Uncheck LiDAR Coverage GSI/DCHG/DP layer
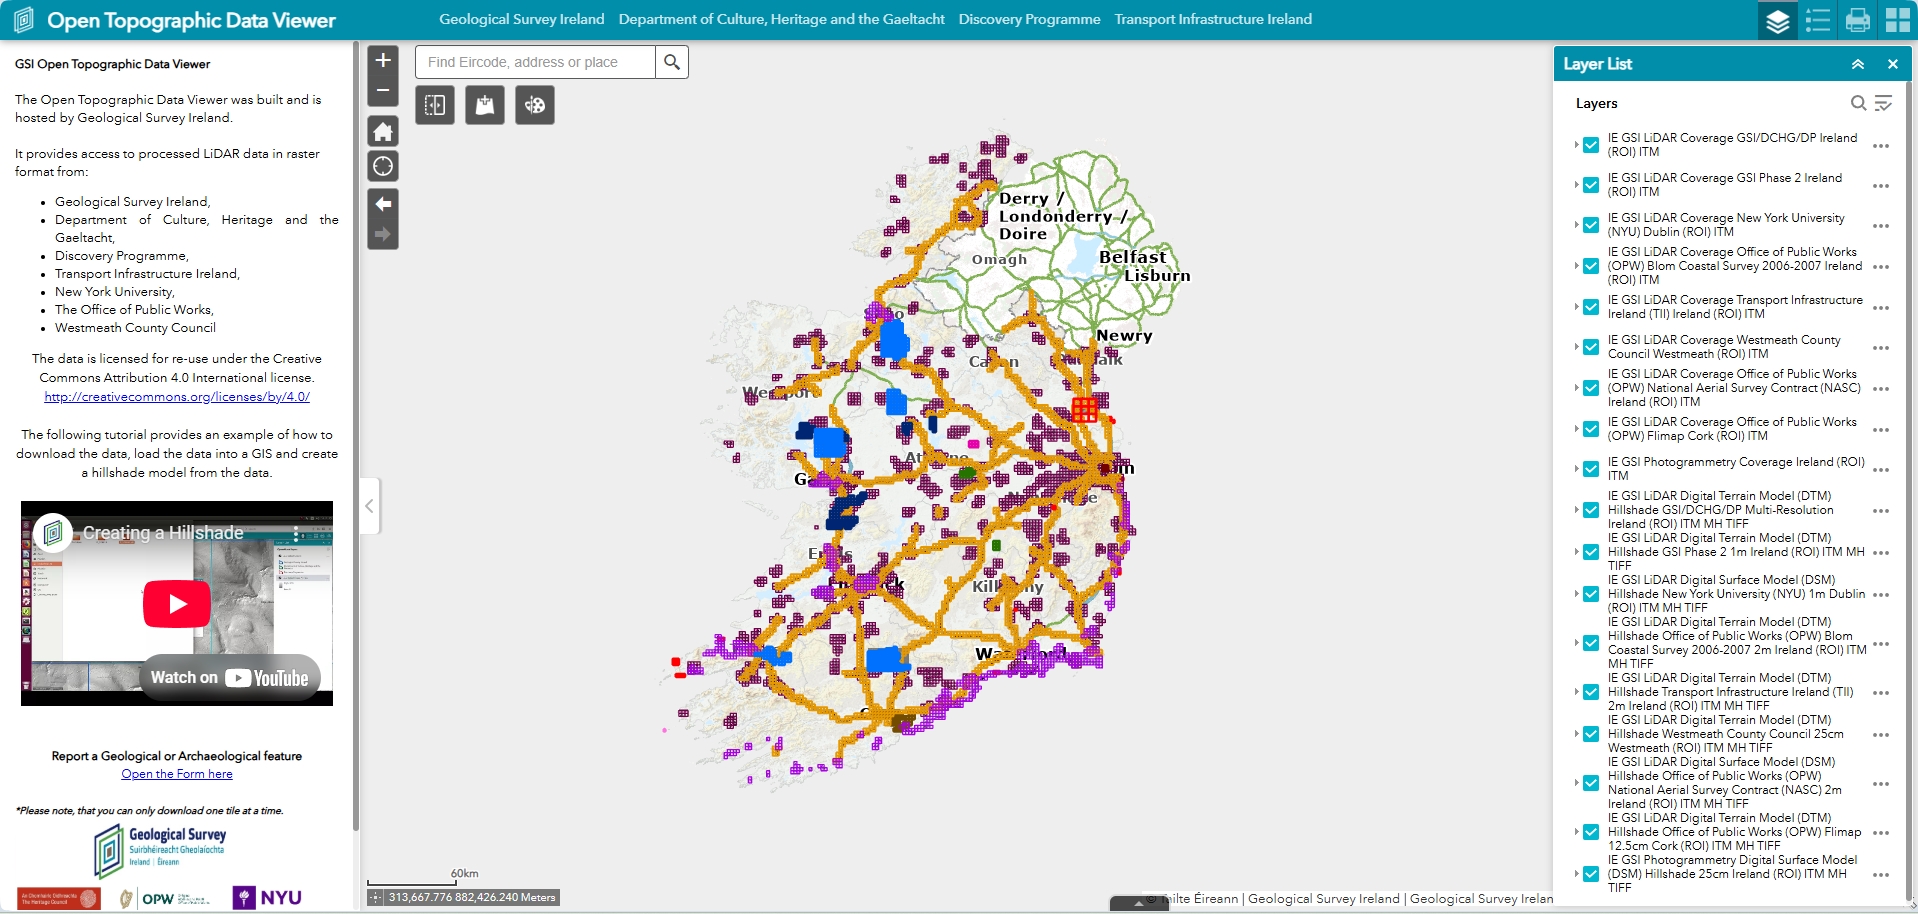 click(1591, 145)
